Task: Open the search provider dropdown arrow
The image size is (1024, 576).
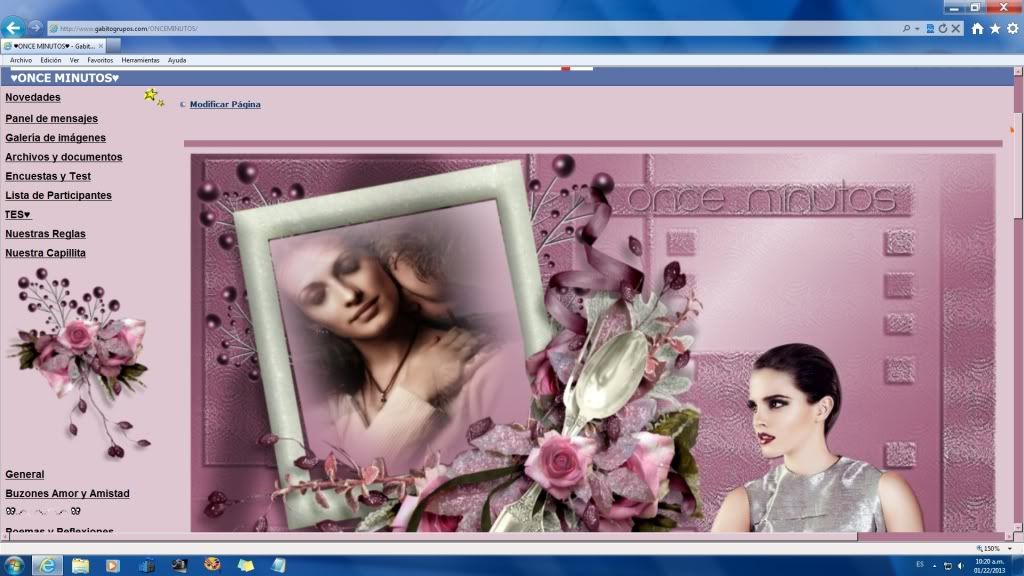Action: tap(917, 28)
